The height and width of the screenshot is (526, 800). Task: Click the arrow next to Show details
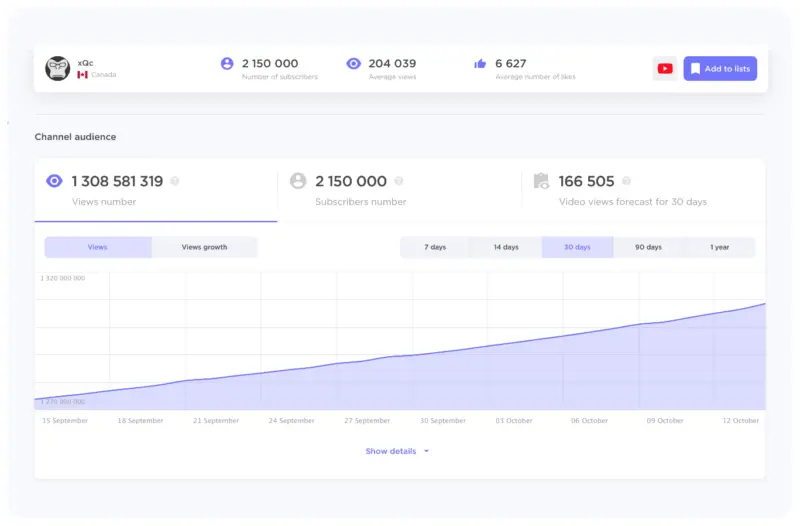426,451
